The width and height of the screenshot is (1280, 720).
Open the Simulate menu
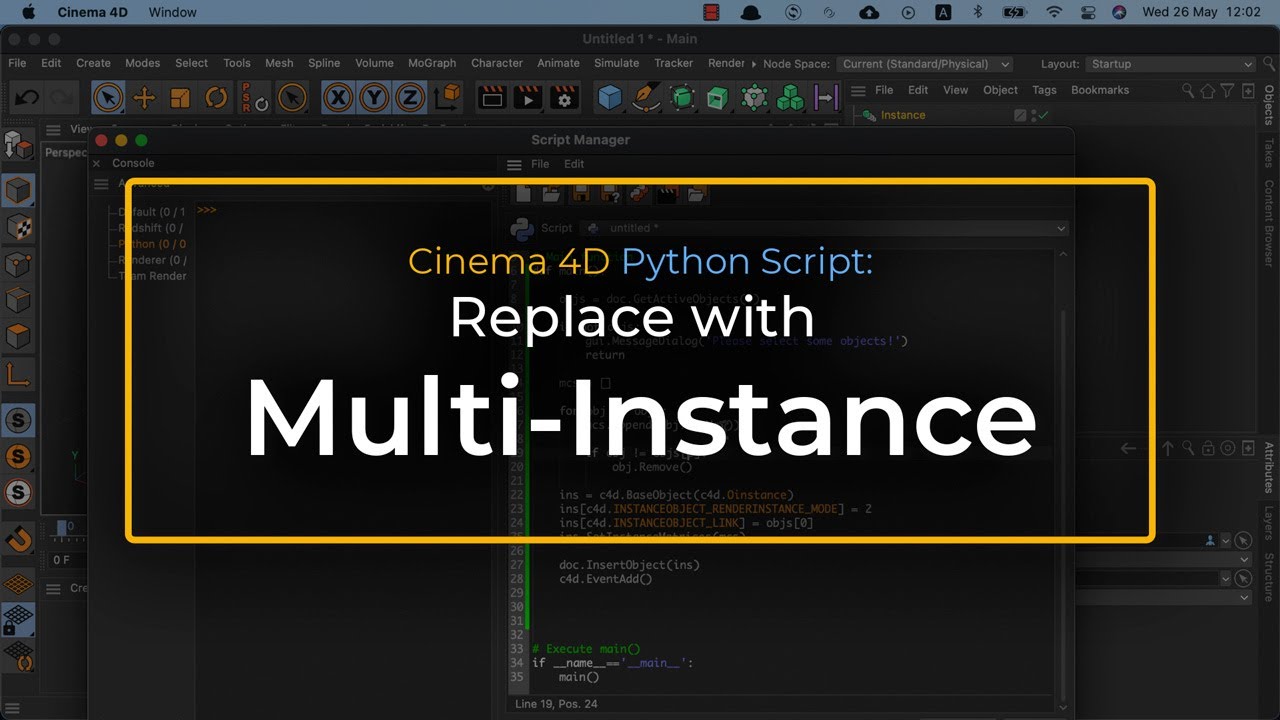pyautogui.click(x=617, y=63)
